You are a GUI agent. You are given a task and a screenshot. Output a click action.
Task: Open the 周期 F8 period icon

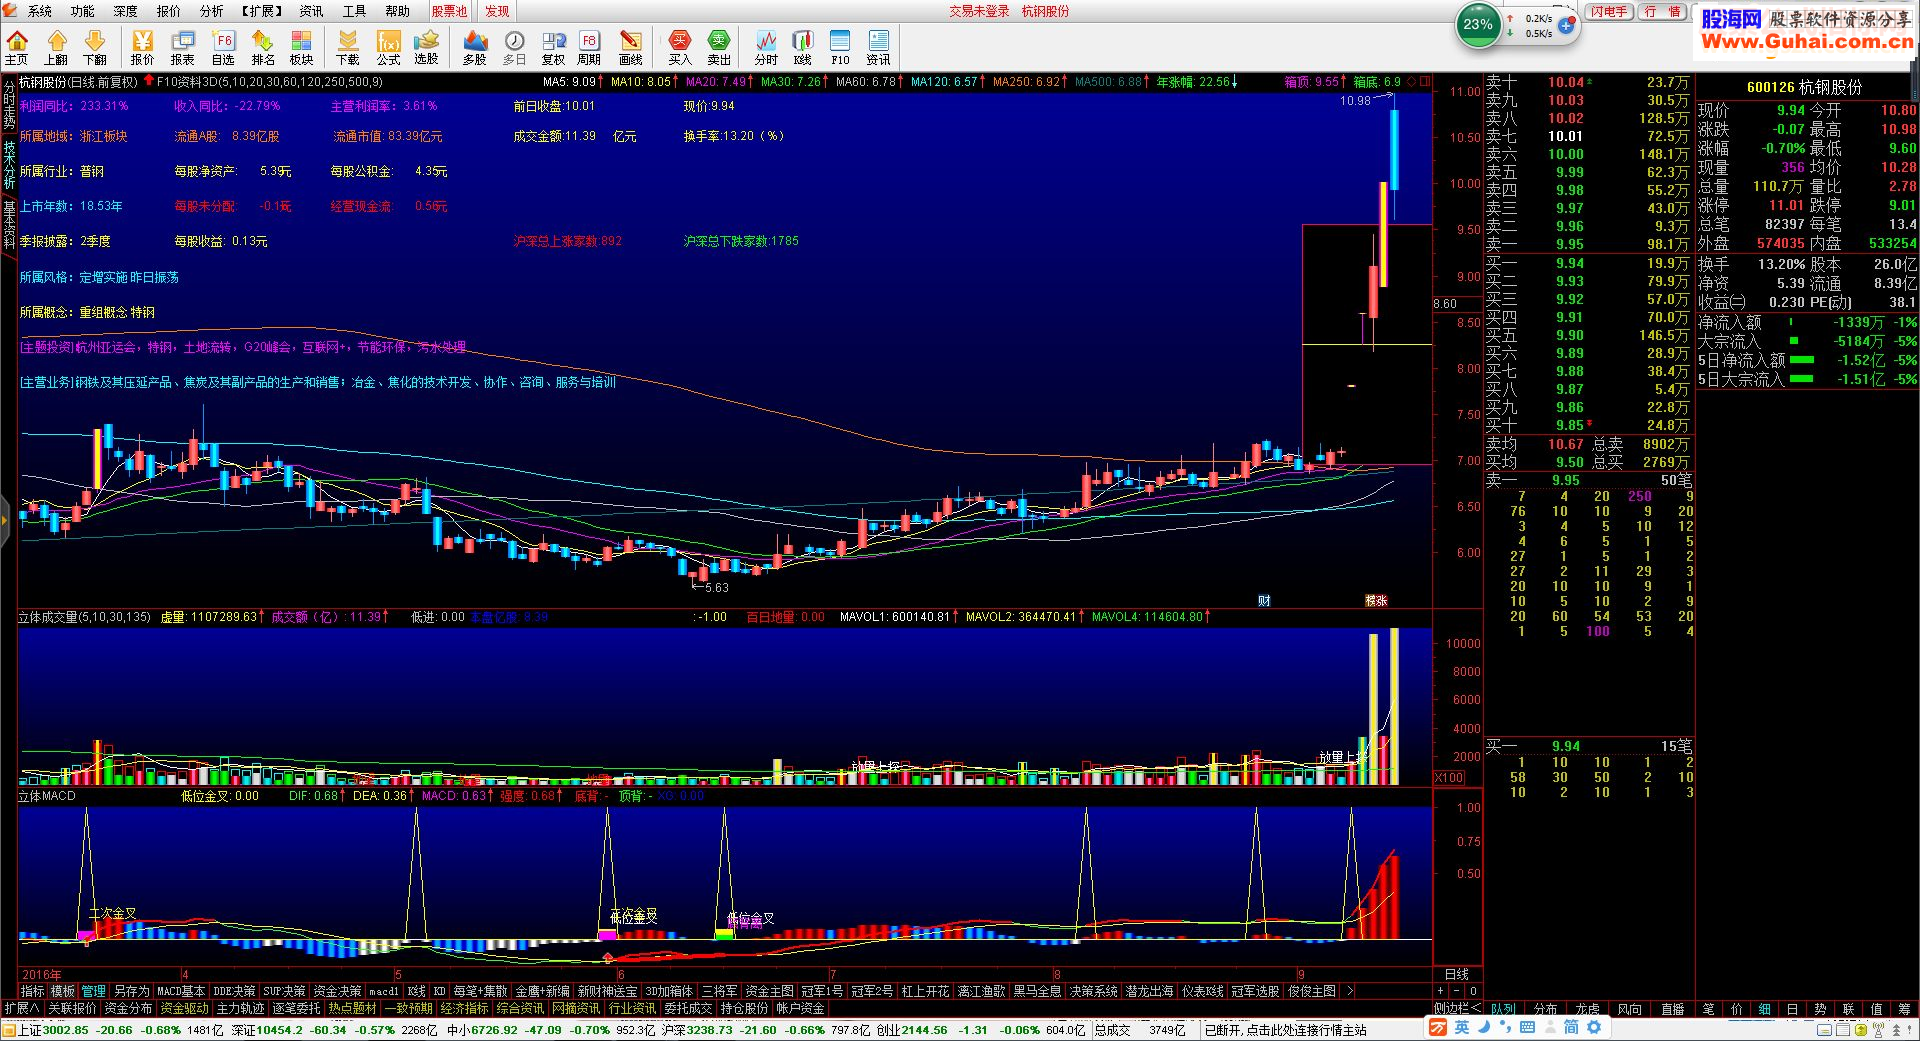[589, 47]
